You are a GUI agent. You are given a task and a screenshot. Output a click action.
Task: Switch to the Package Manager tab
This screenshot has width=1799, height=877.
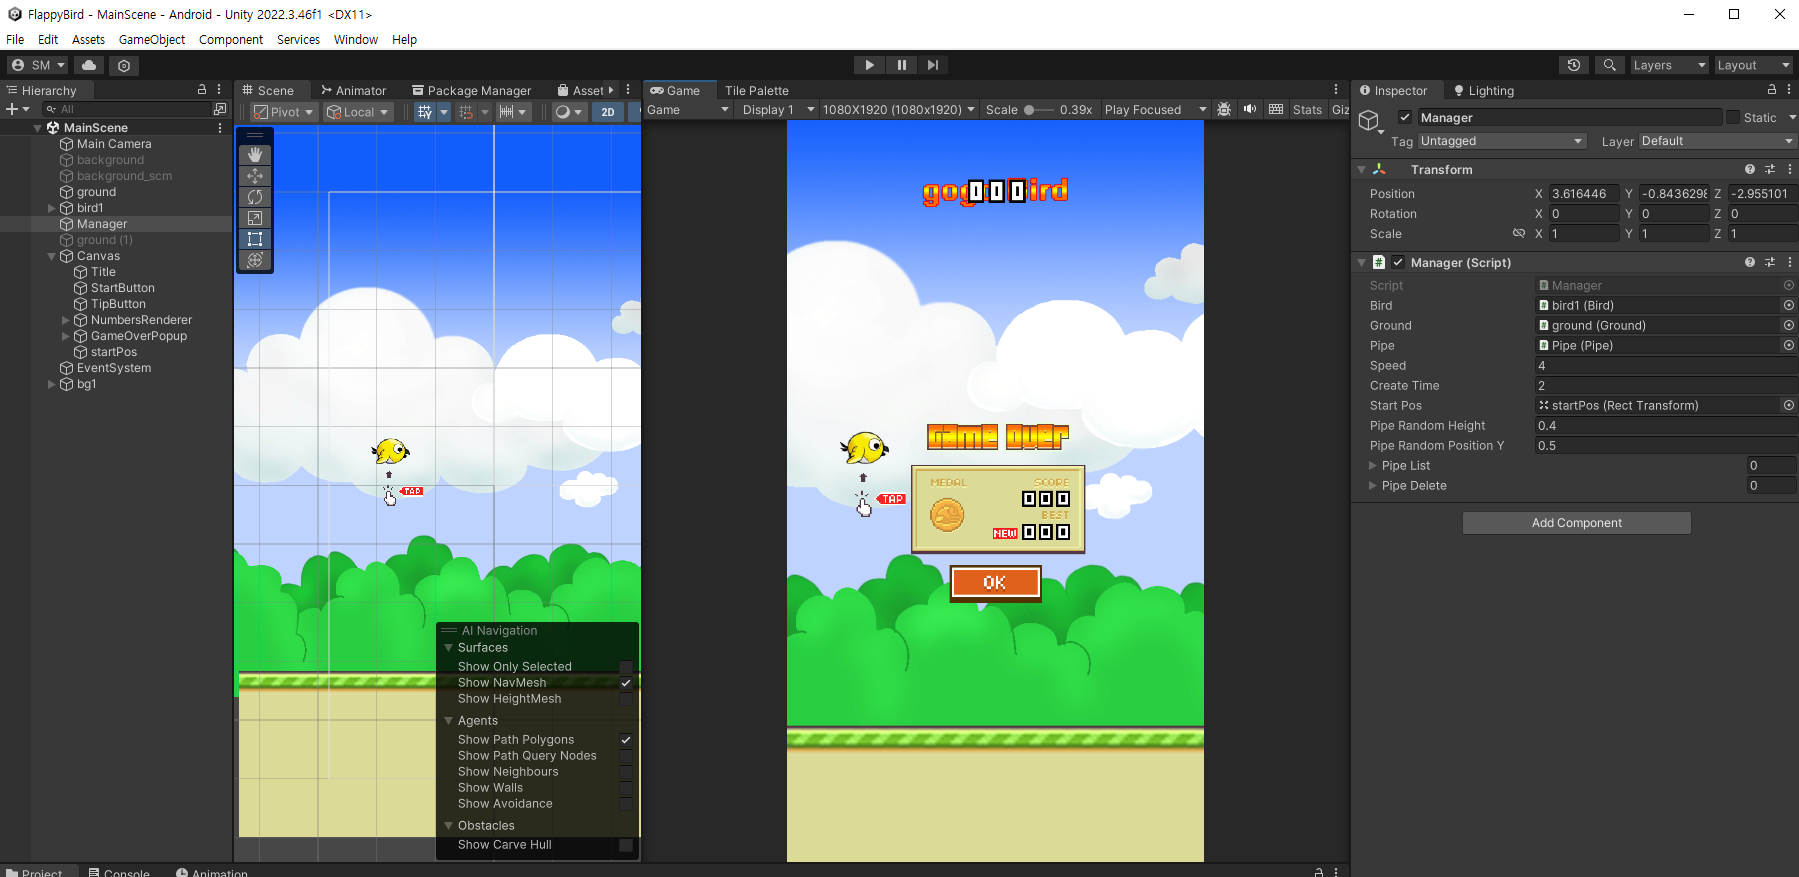(x=472, y=90)
